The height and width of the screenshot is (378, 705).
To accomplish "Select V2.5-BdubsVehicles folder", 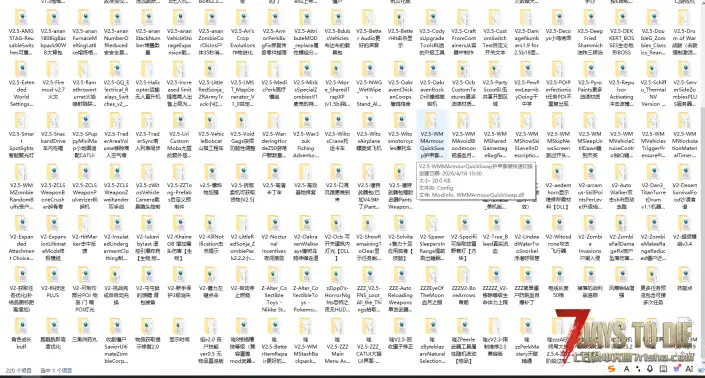I will click(x=337, y=32).
